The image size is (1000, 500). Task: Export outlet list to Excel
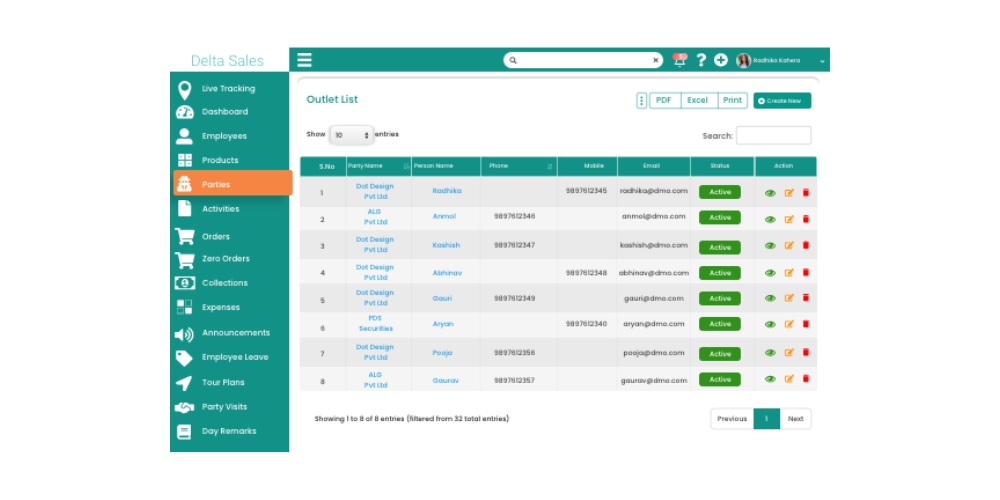click(698, 101)
